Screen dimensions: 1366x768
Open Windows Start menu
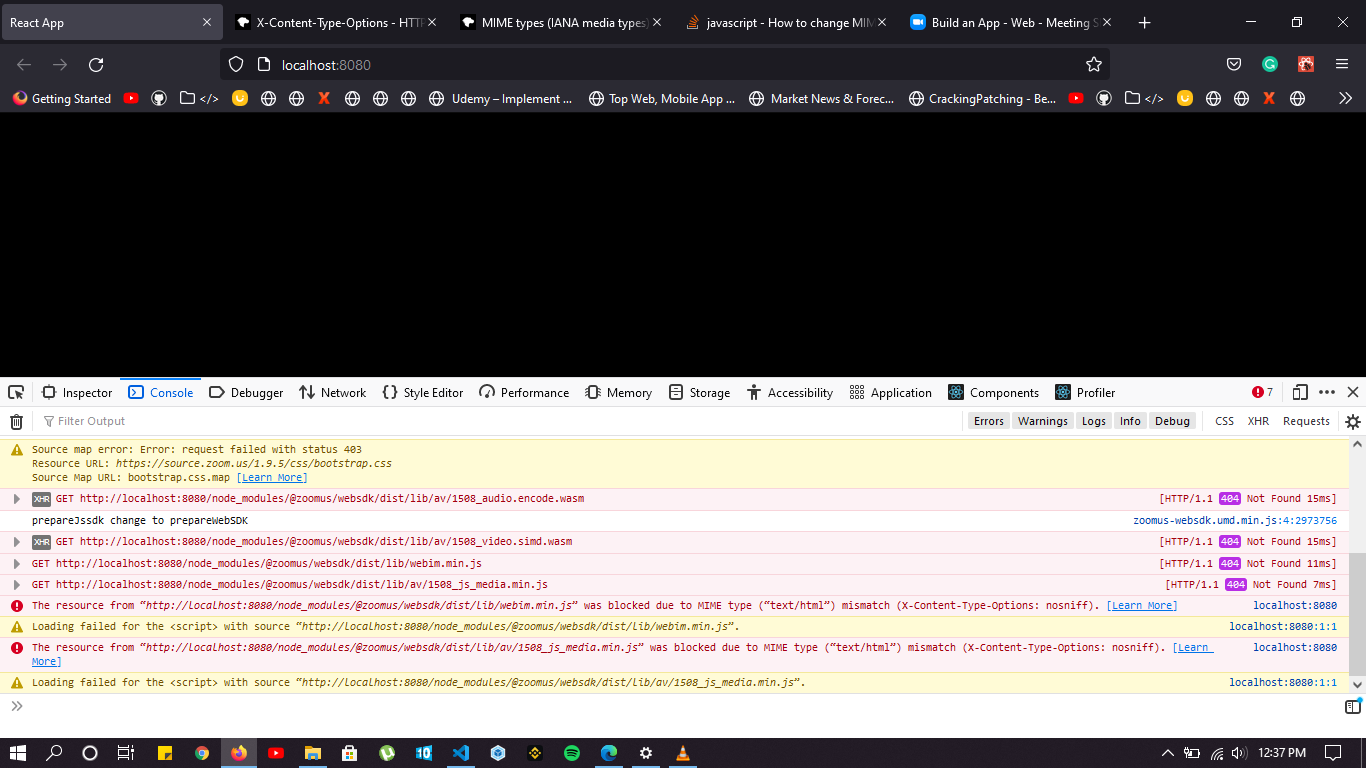click(x=18, y=752)
